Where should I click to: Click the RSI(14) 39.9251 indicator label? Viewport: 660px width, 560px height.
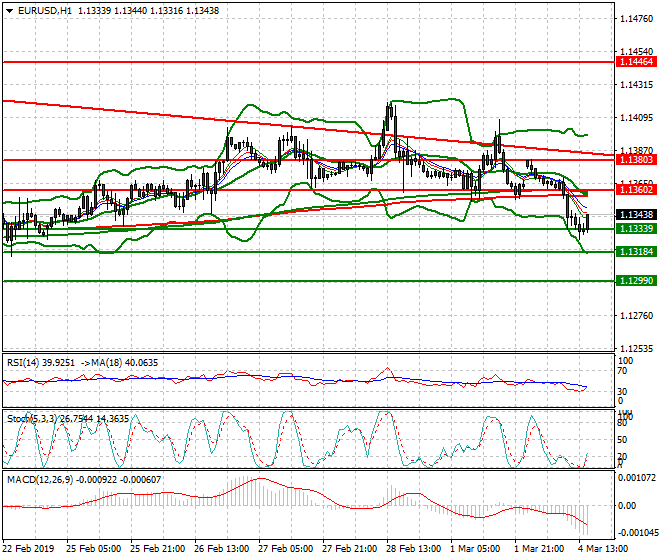[40, 363]
